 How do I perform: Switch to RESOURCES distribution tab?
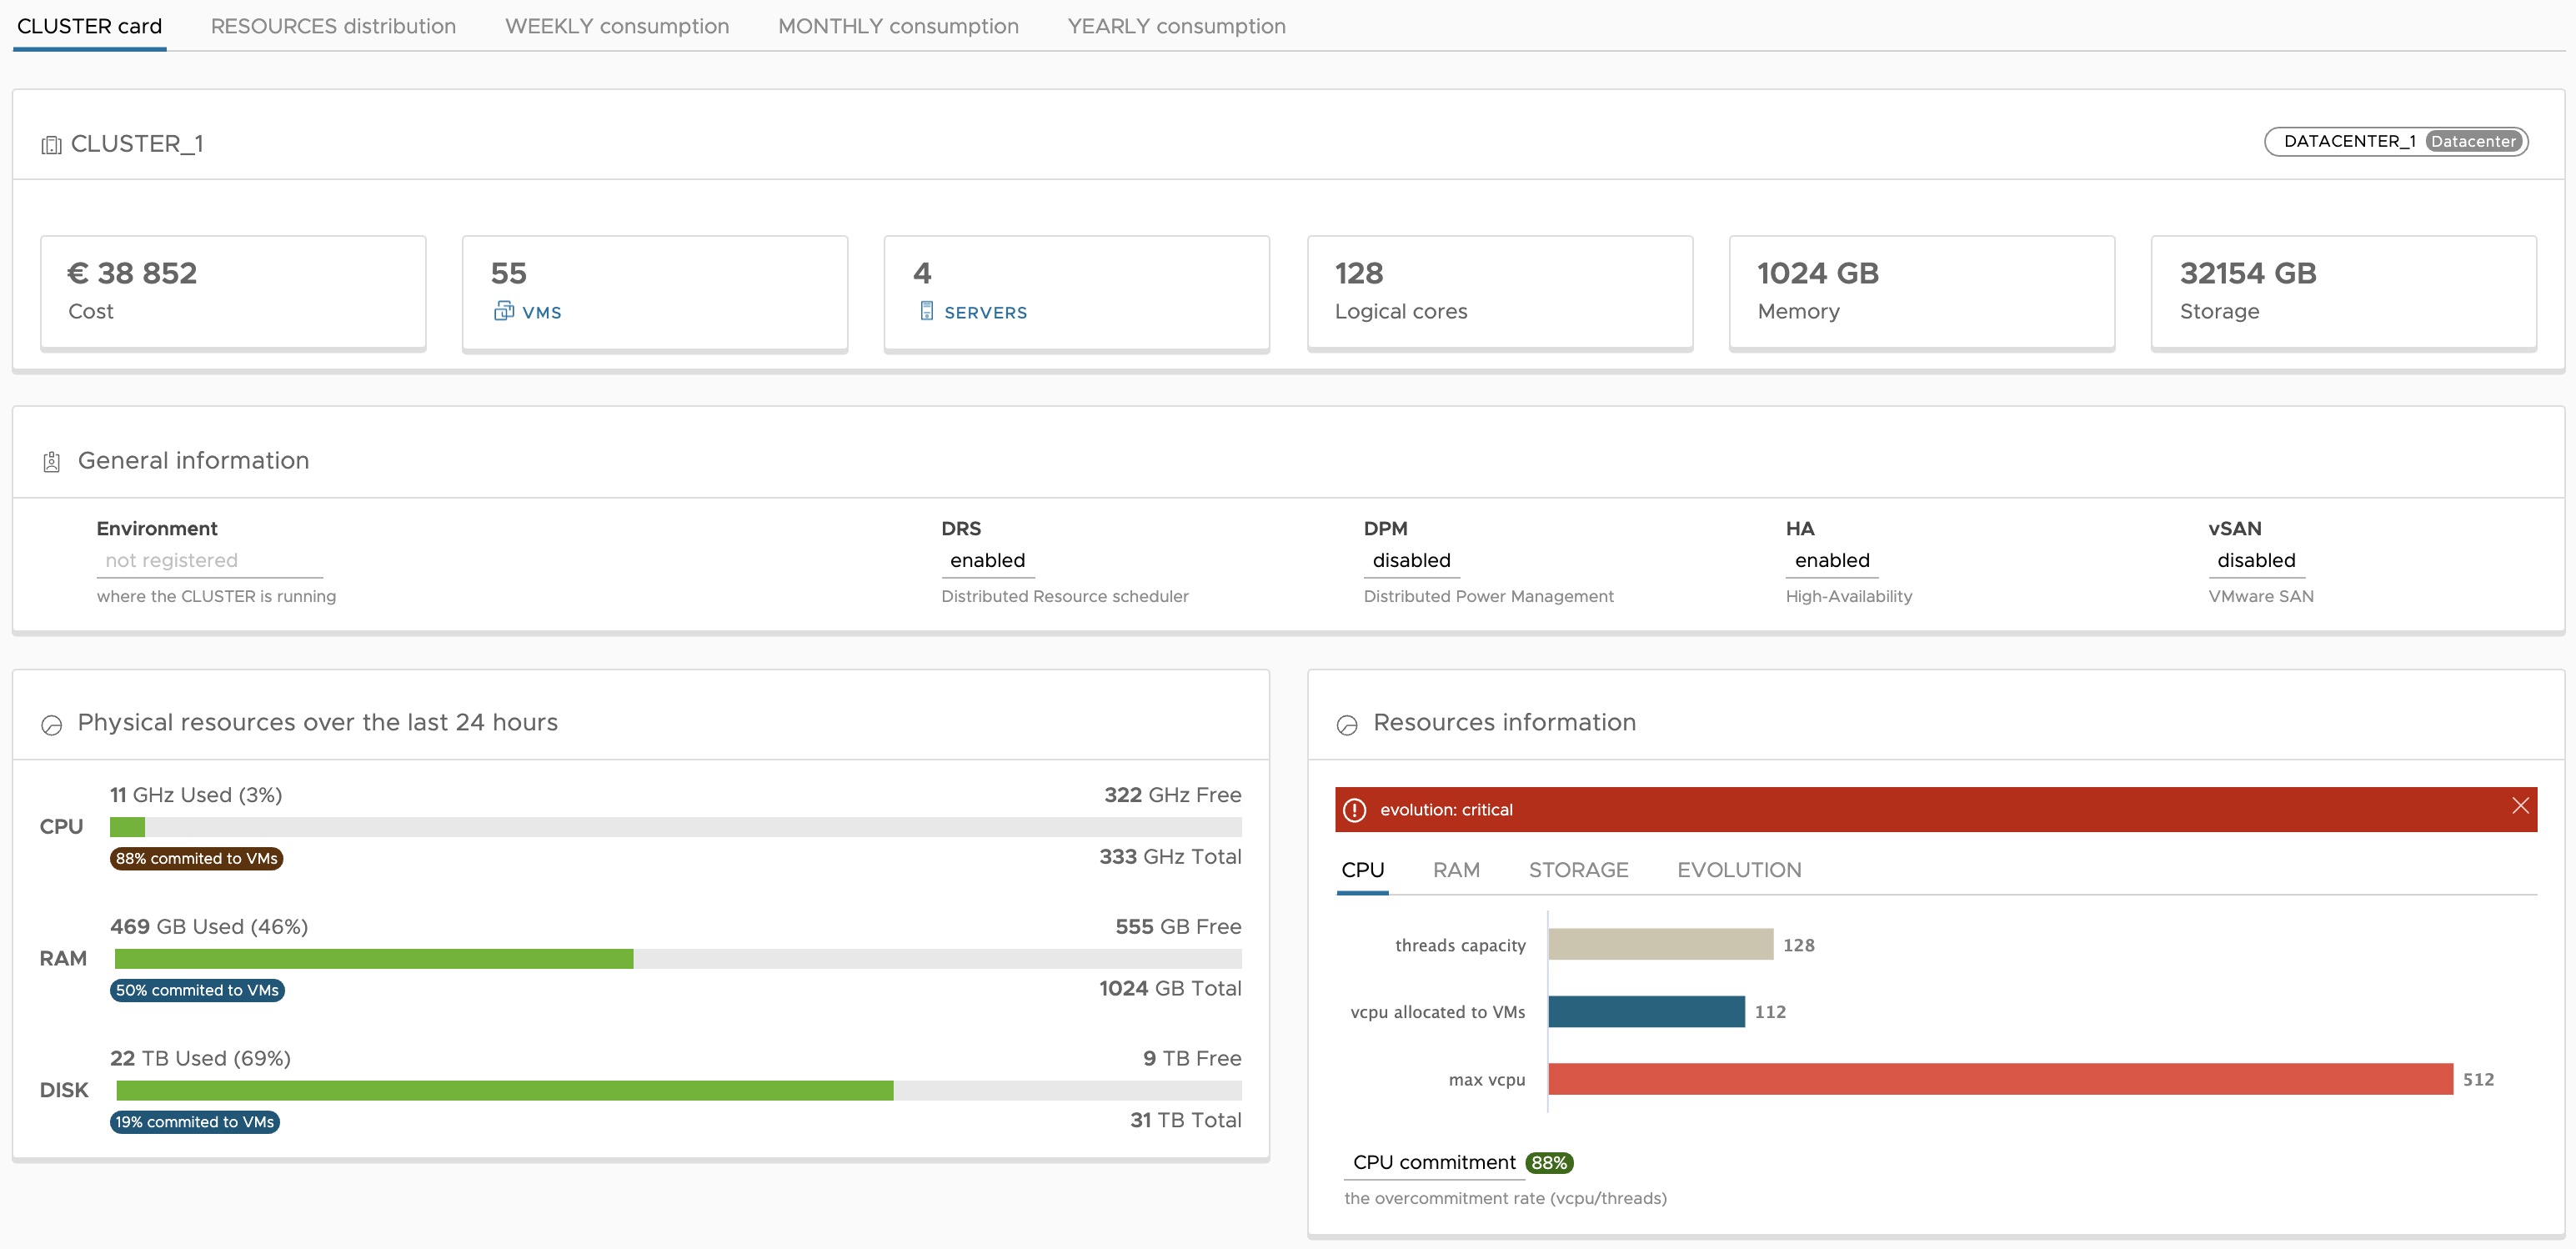333,26
